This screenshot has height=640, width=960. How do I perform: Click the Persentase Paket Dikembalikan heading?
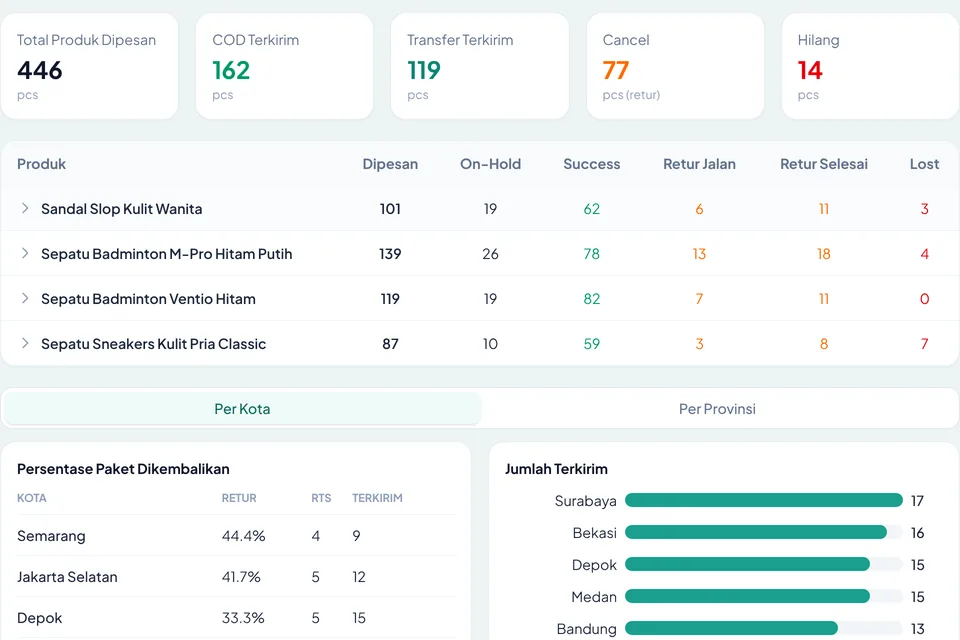(x=123, y=469)
